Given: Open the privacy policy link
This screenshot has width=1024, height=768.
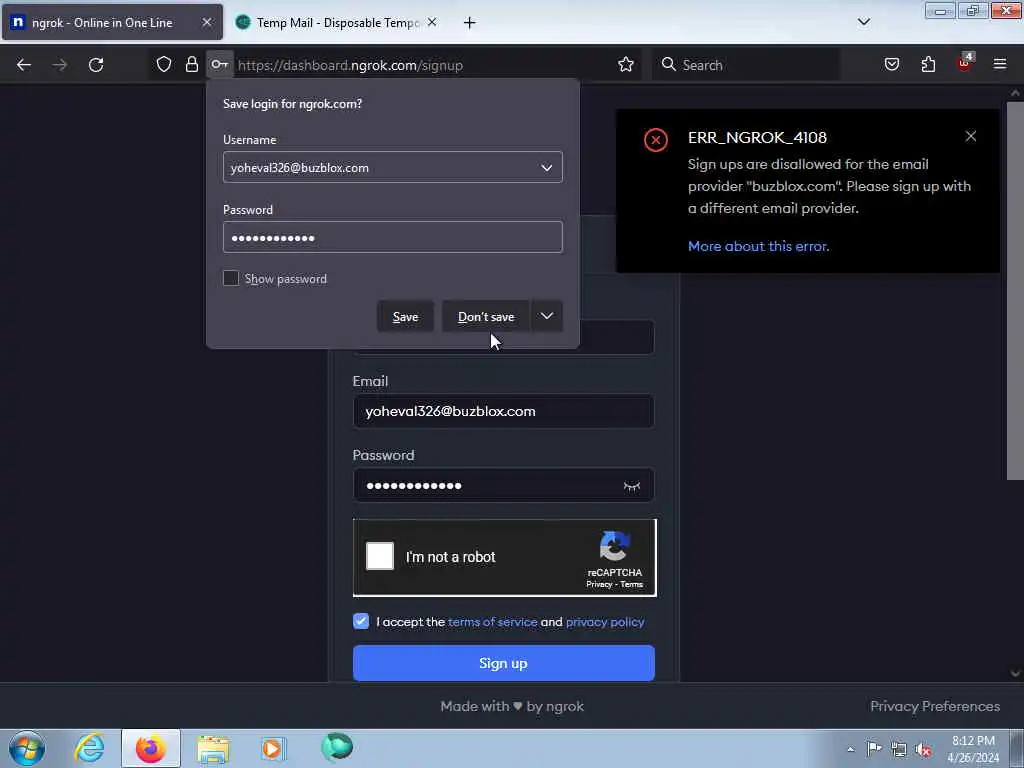Looking at the screenshot, I should tap(605, 622).
